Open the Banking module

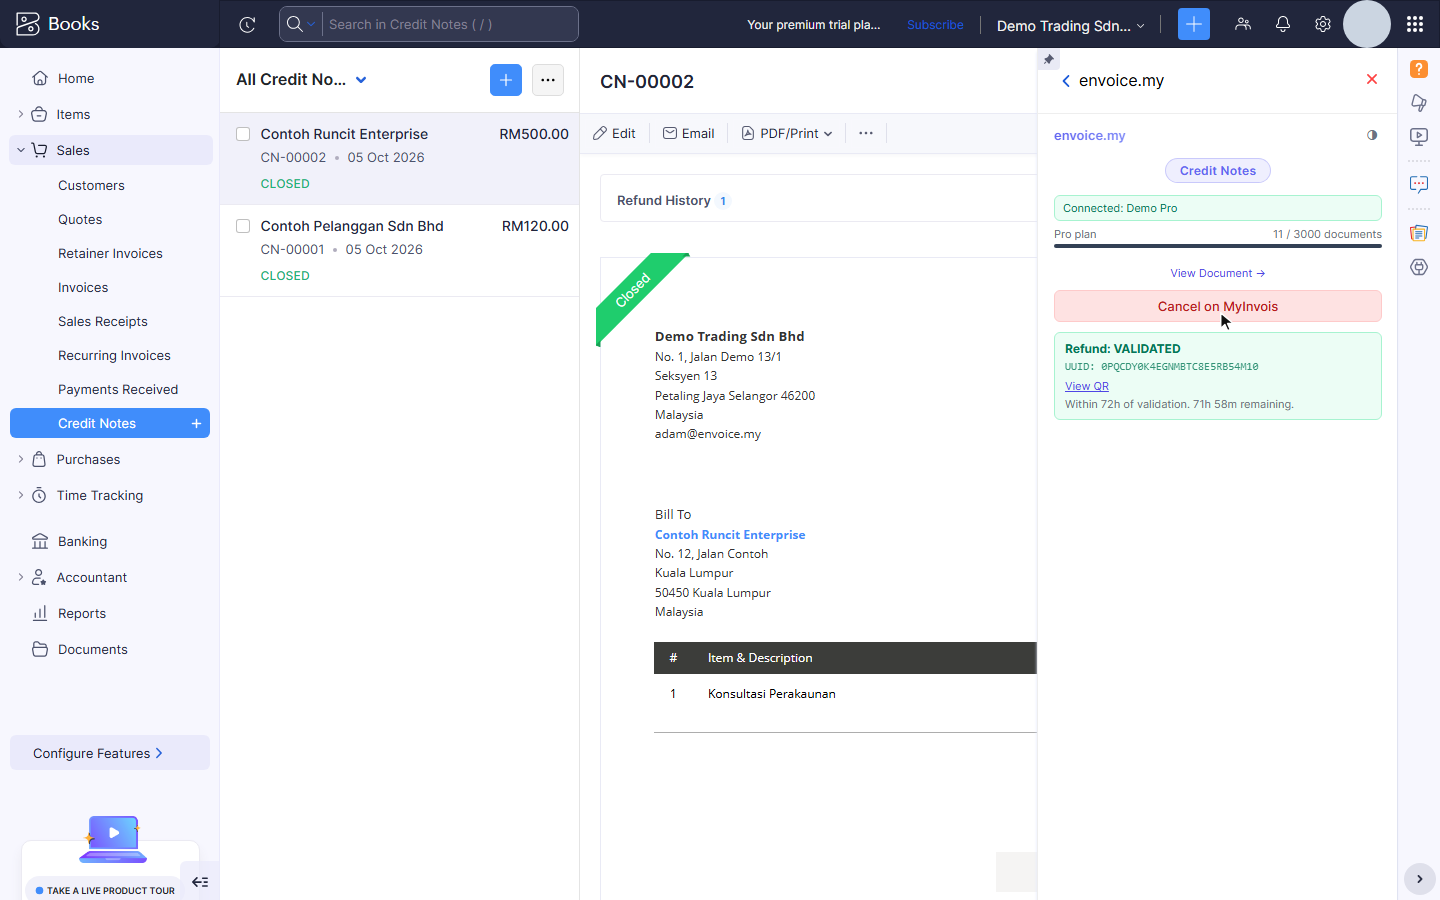(x=82, y=542)
